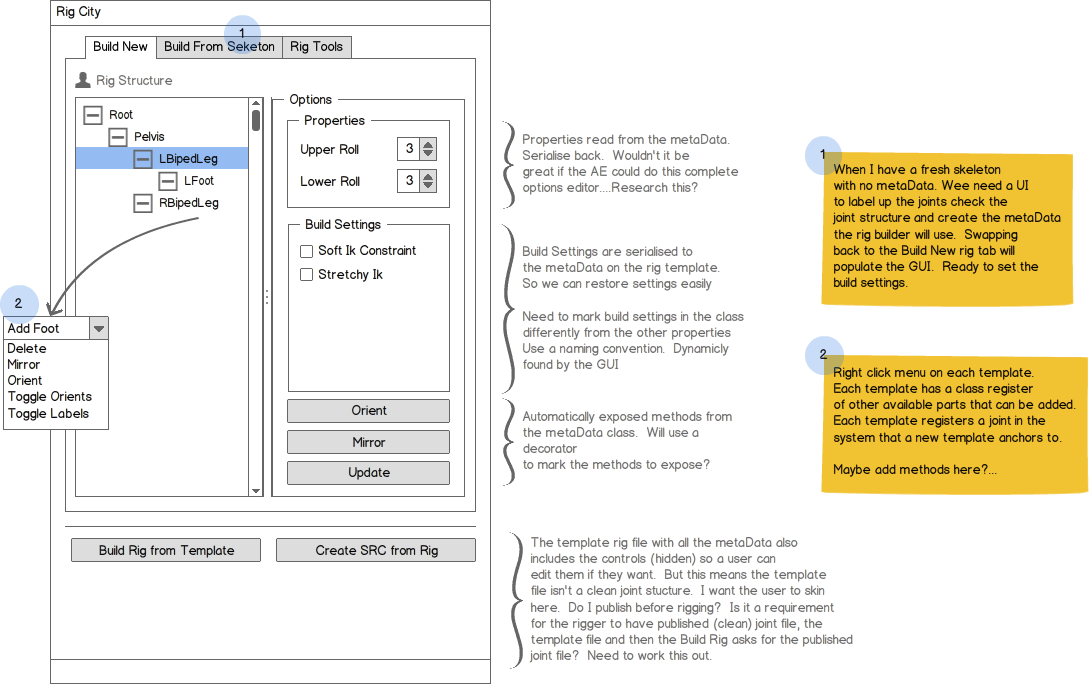
Task: Increase the Lower Roll value
Action: click(x=428, y=177)
